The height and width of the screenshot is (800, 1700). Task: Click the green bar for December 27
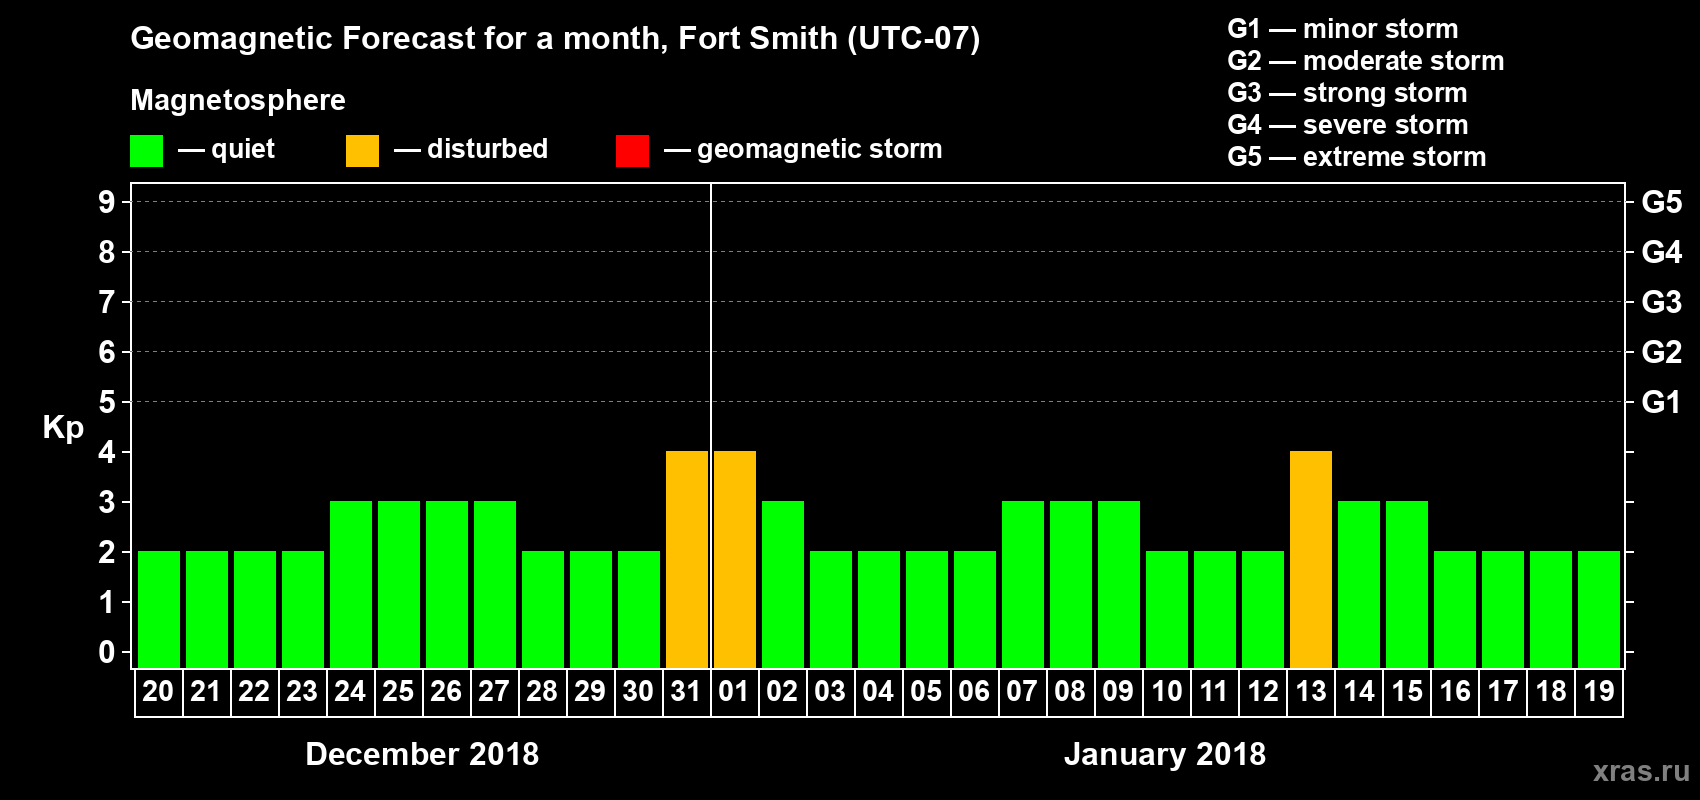click(495, 585)
